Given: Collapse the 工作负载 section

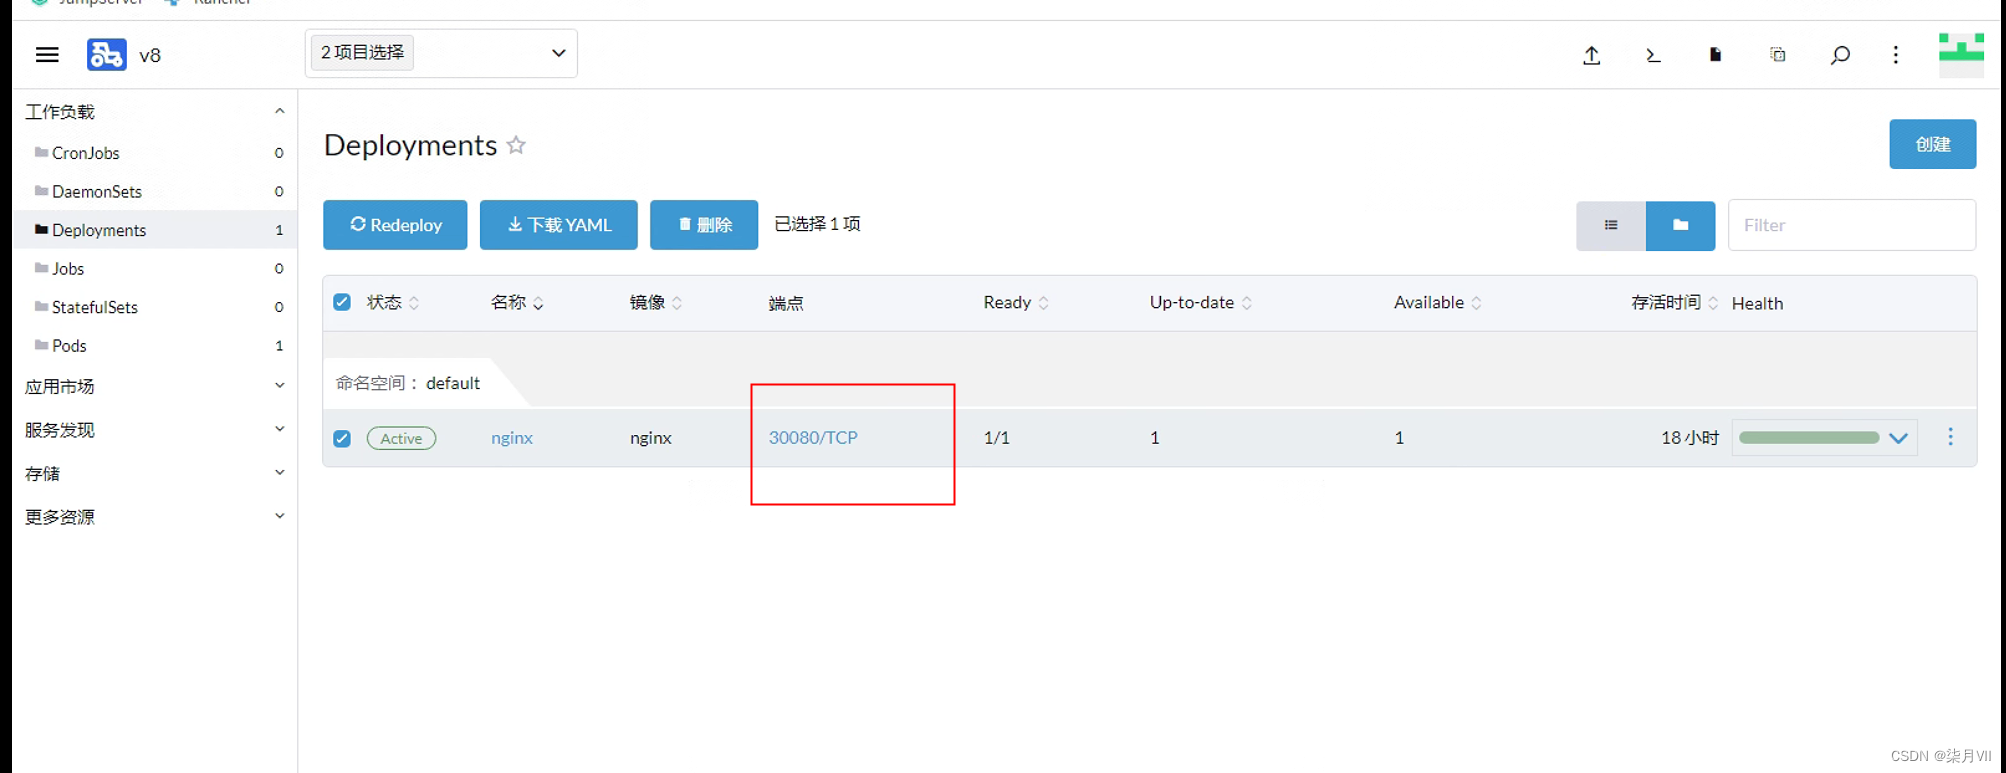Looking at the screenshot, I should (x=279, y=111).
